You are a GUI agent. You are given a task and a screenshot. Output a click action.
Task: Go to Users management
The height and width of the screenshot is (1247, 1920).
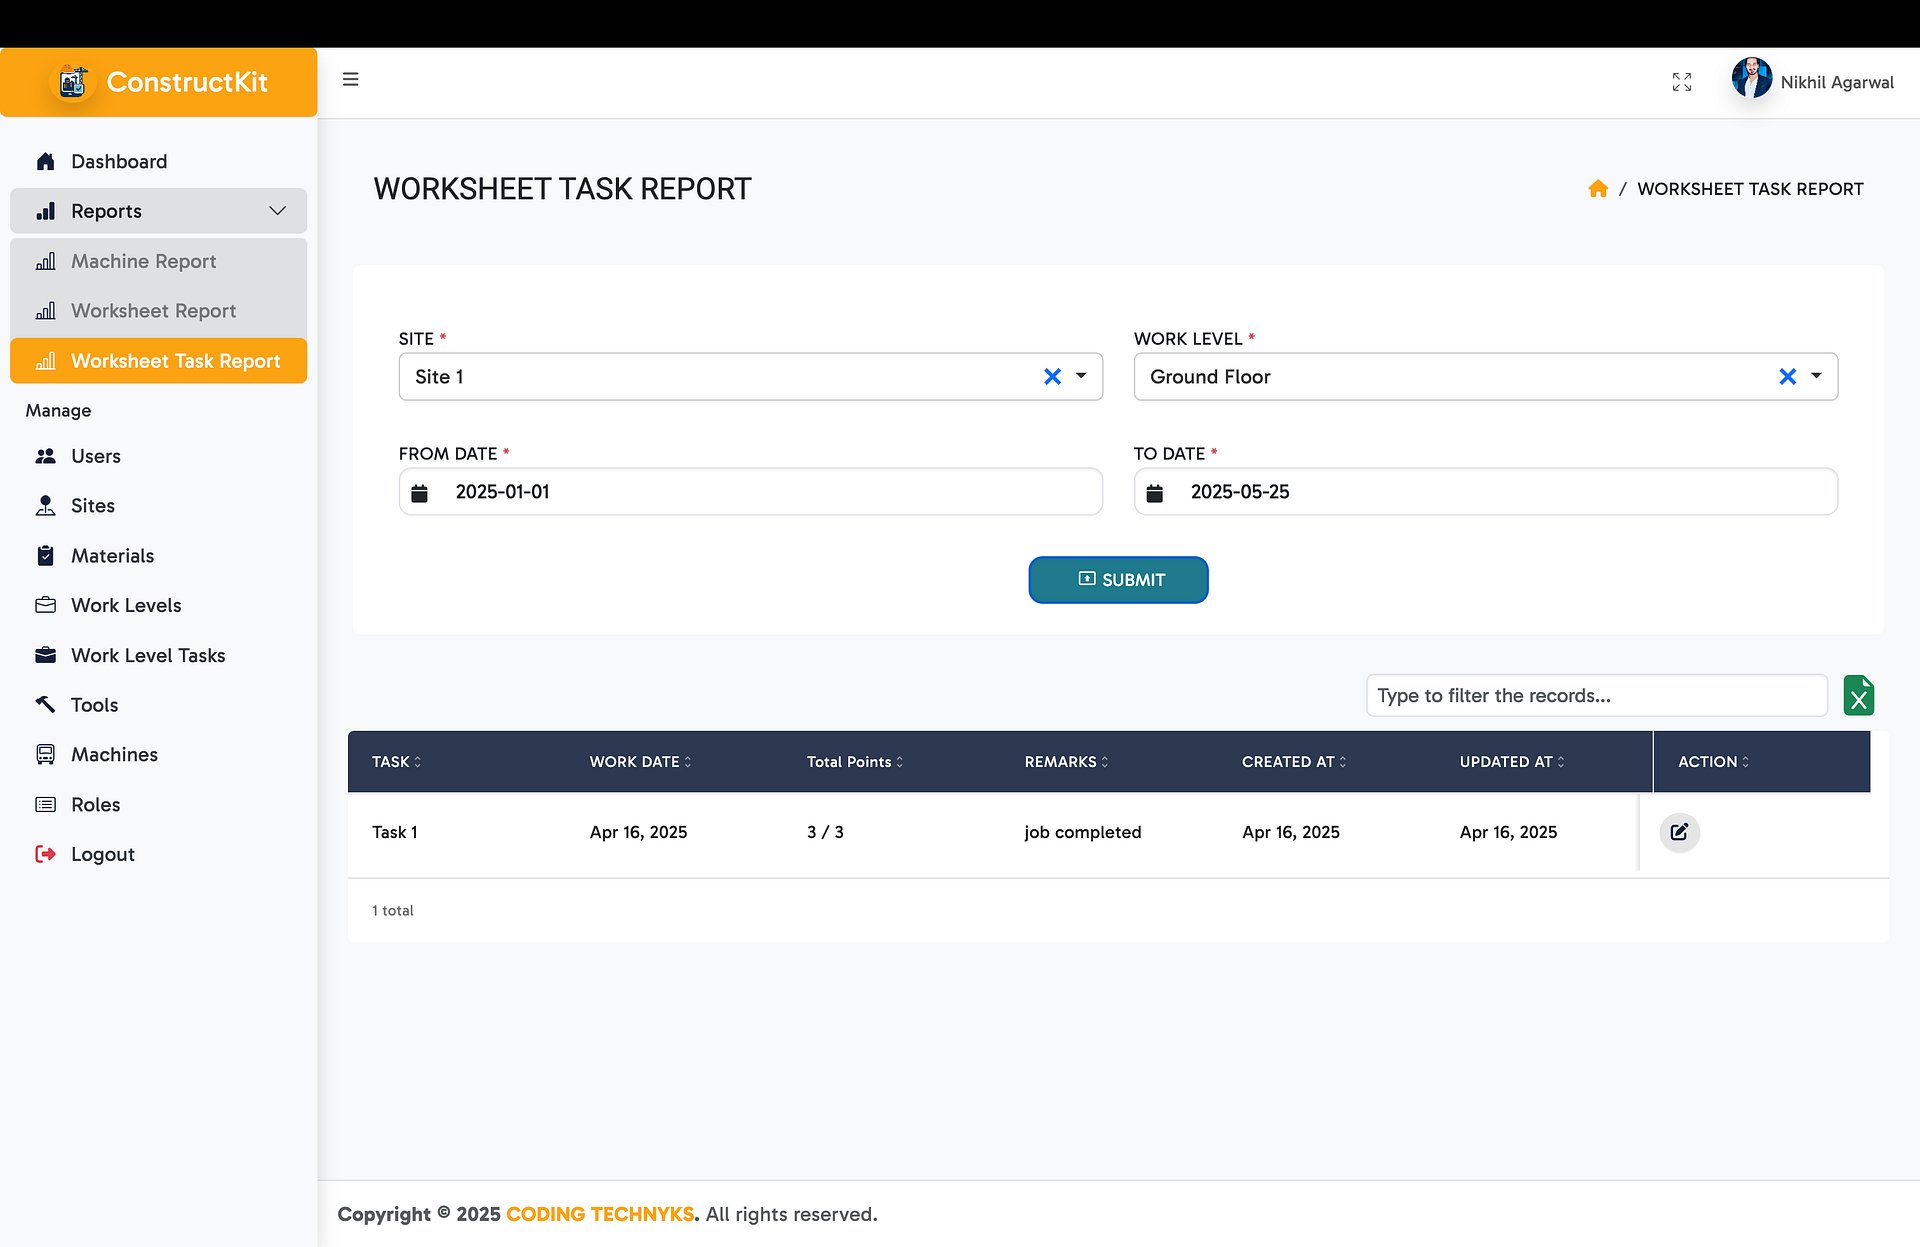click(158, 456)
